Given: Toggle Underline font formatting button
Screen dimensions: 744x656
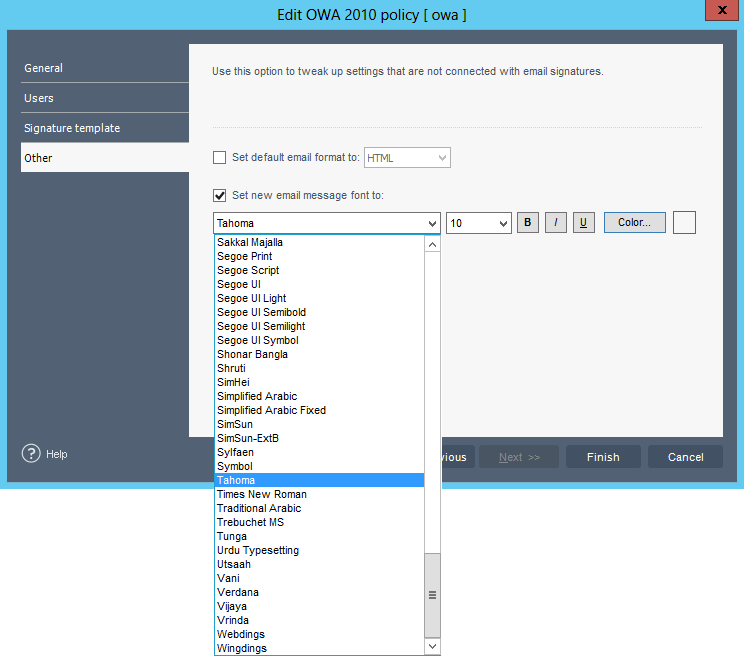Looking at the screenshot, I should [x=584, y=222].
